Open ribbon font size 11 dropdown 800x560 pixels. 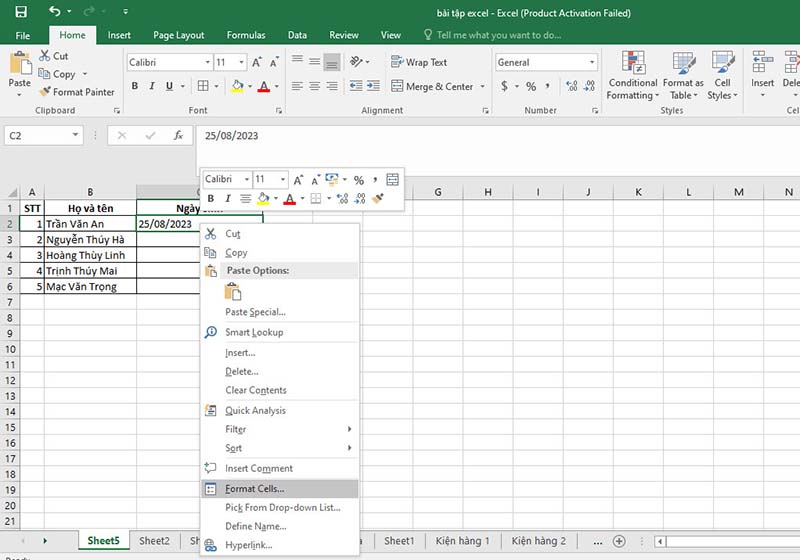(242, 62)
